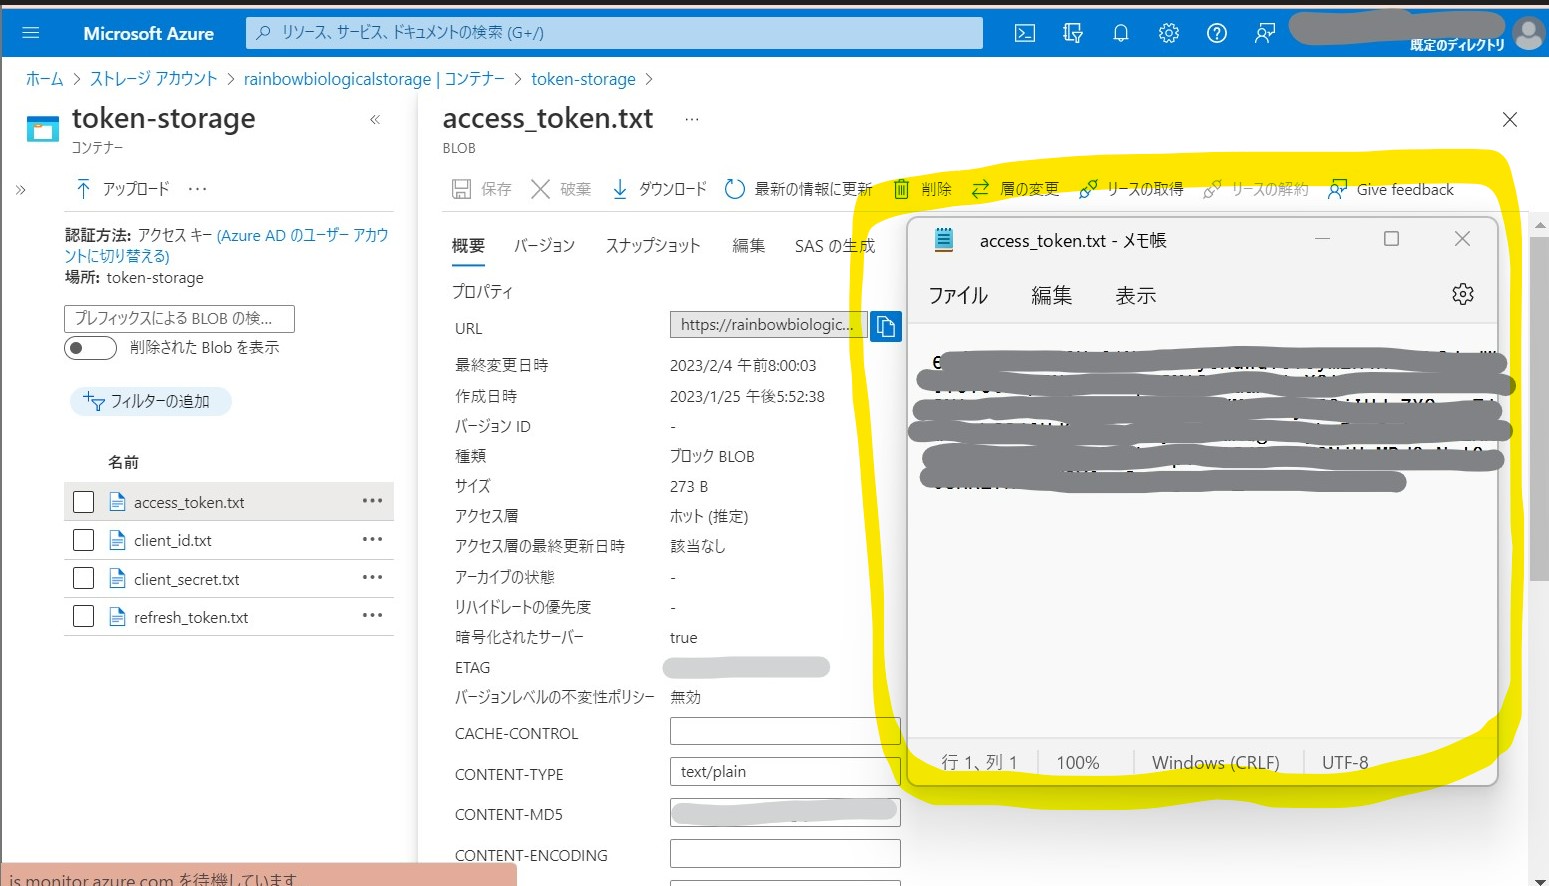Click 100% zoom in Notepad status bar
The width and height of the screenshot is (1549, 886).
click(1078, 762)
